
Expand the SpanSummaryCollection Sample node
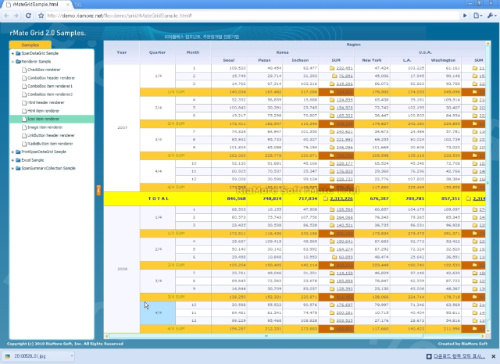pyautogui.click(x=13, y=168)
